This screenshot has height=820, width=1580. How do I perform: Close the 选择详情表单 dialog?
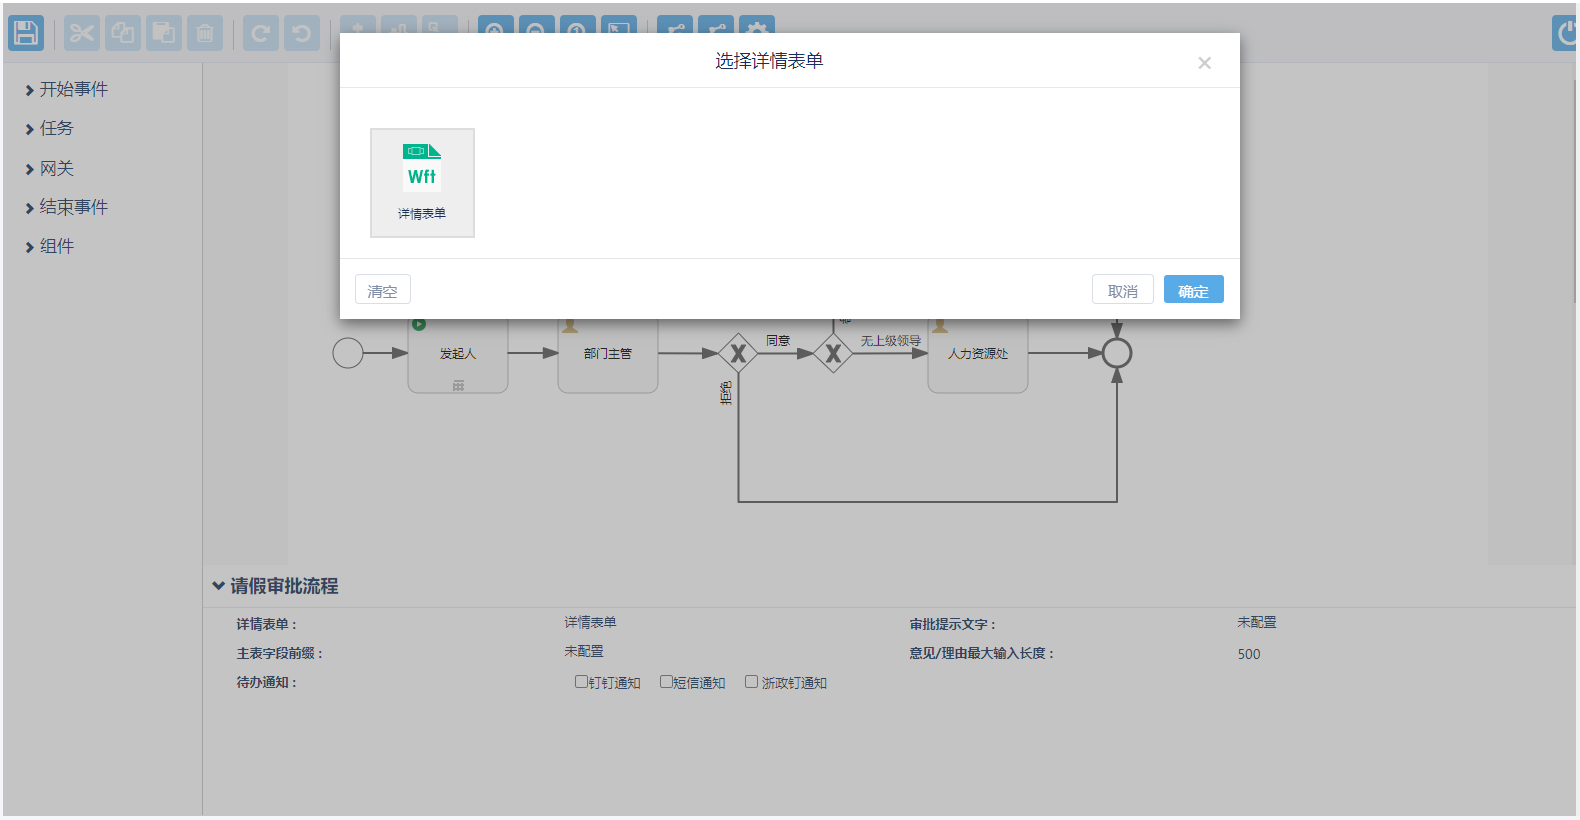click(1204, 63)
